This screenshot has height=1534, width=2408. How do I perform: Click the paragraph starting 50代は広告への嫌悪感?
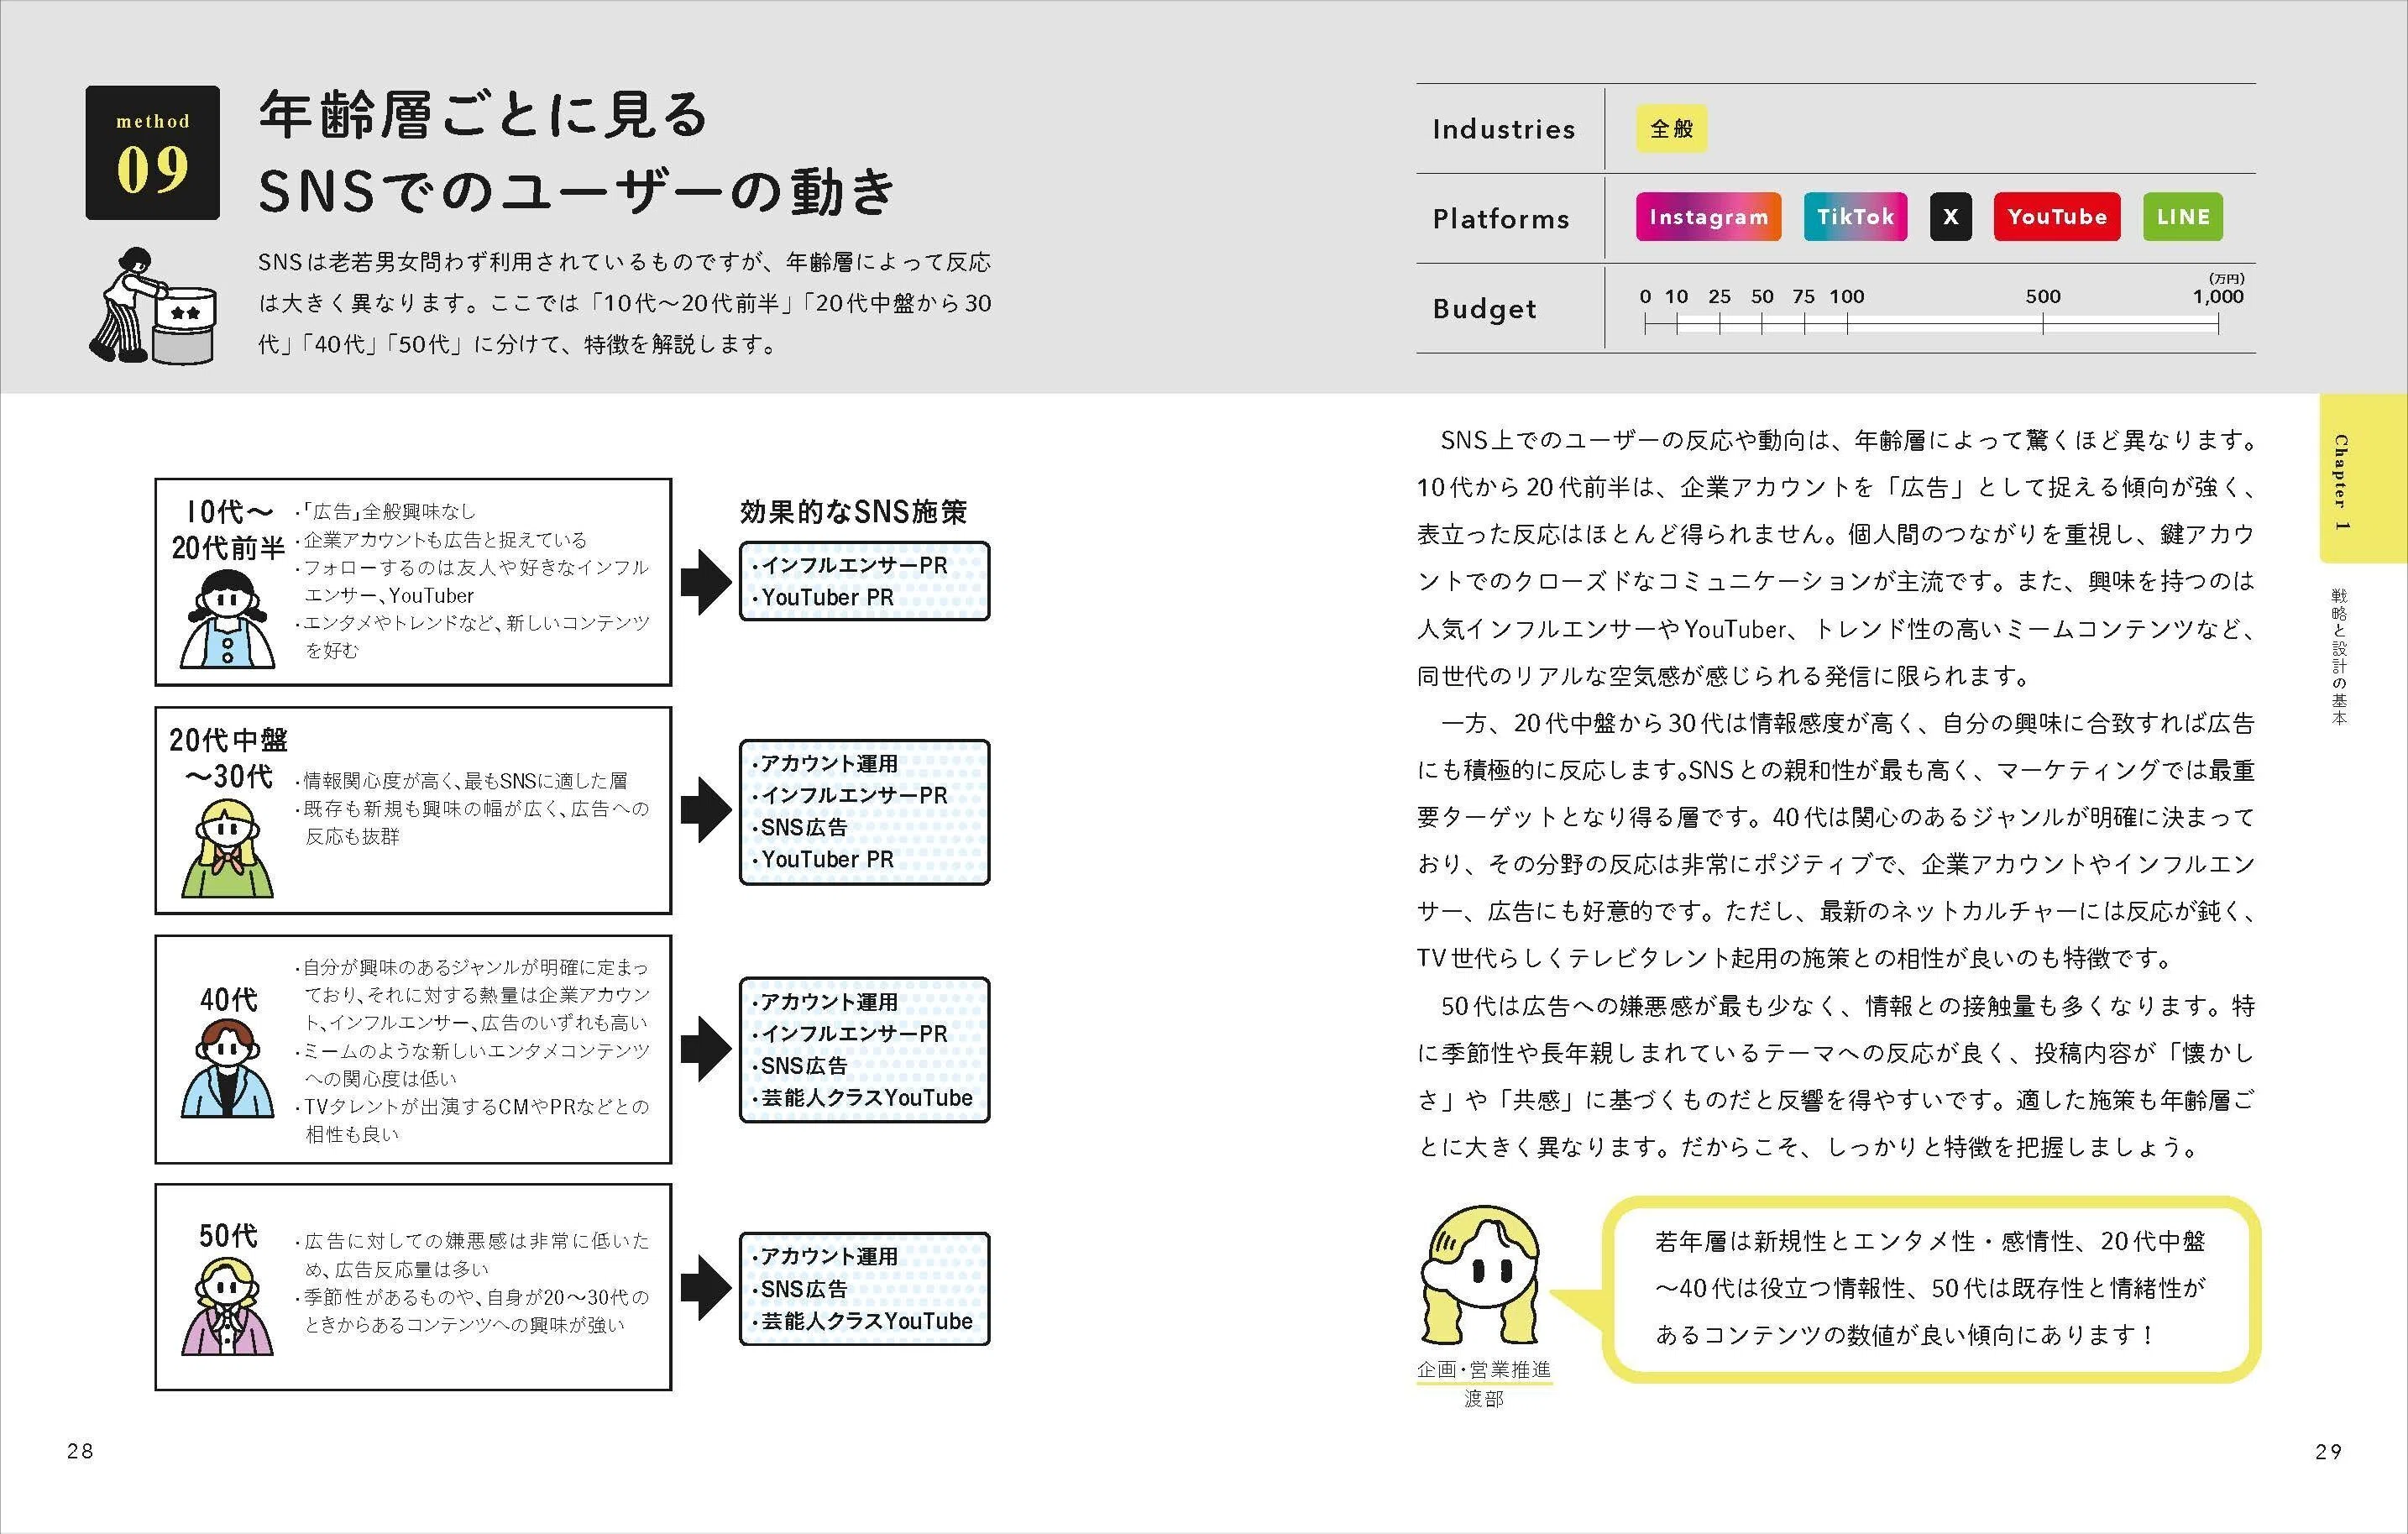(1836, 1076)
